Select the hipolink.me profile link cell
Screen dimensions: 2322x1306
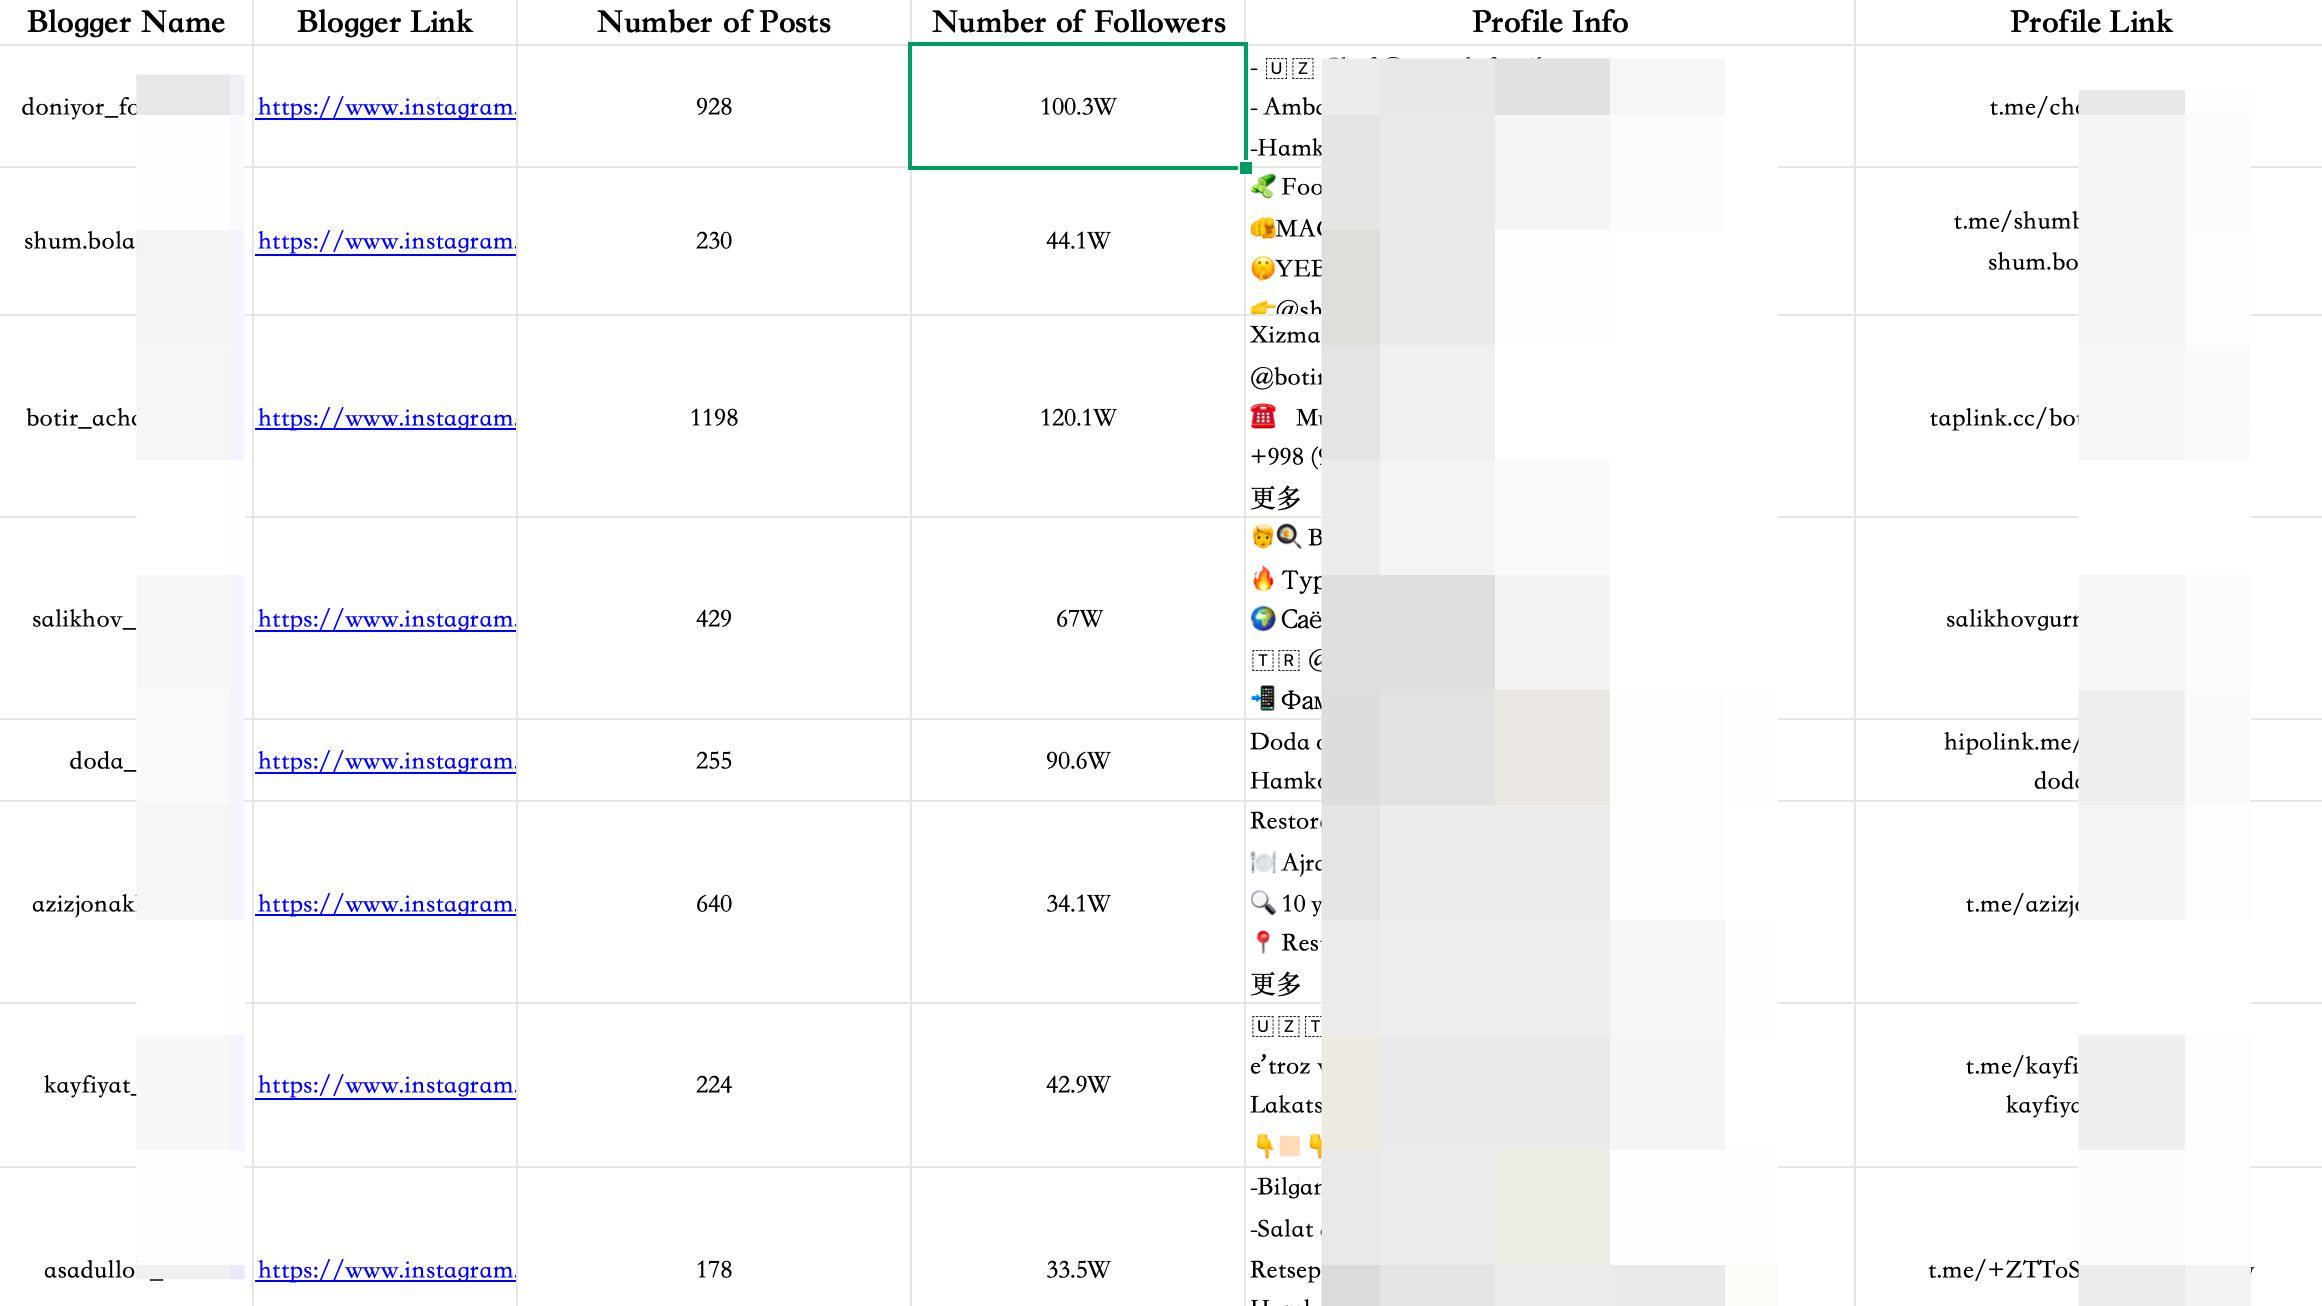(x=2089, y=760)
